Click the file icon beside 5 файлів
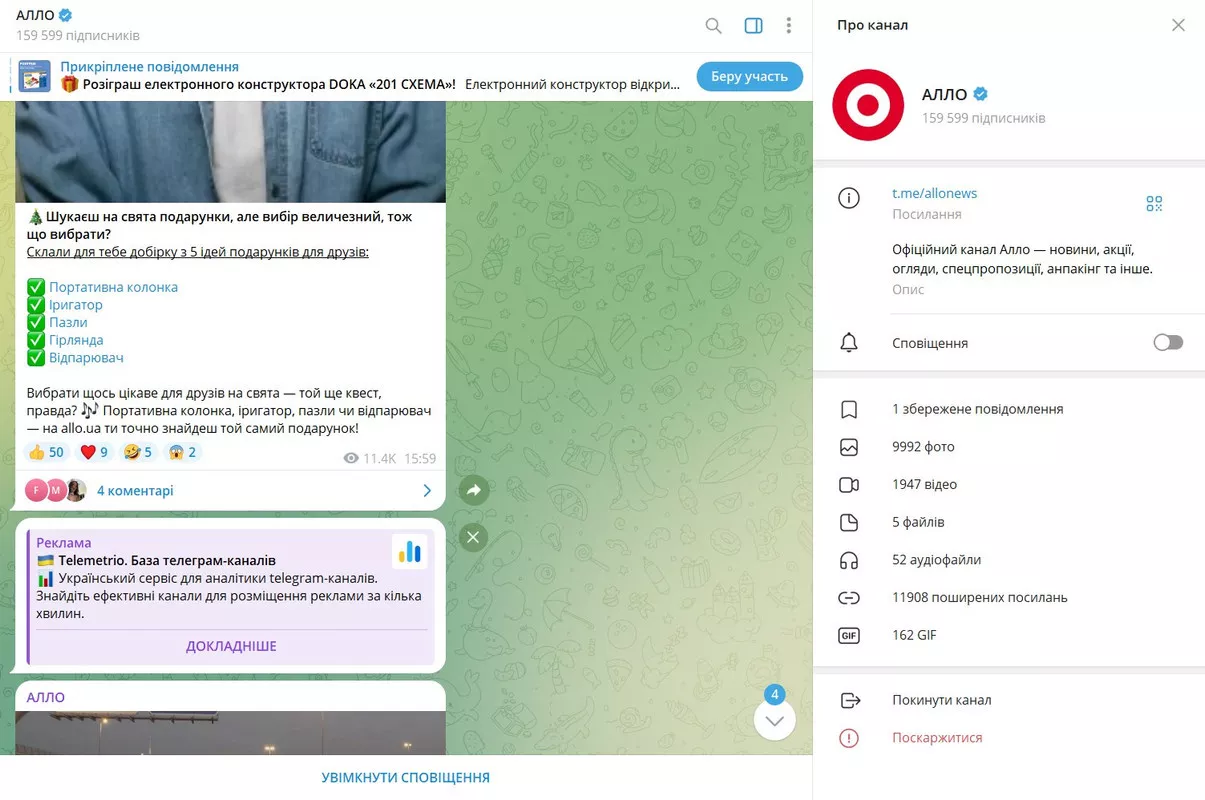Screen dimensions: 1205x800 pyautogui.click(x=849, y=522)
